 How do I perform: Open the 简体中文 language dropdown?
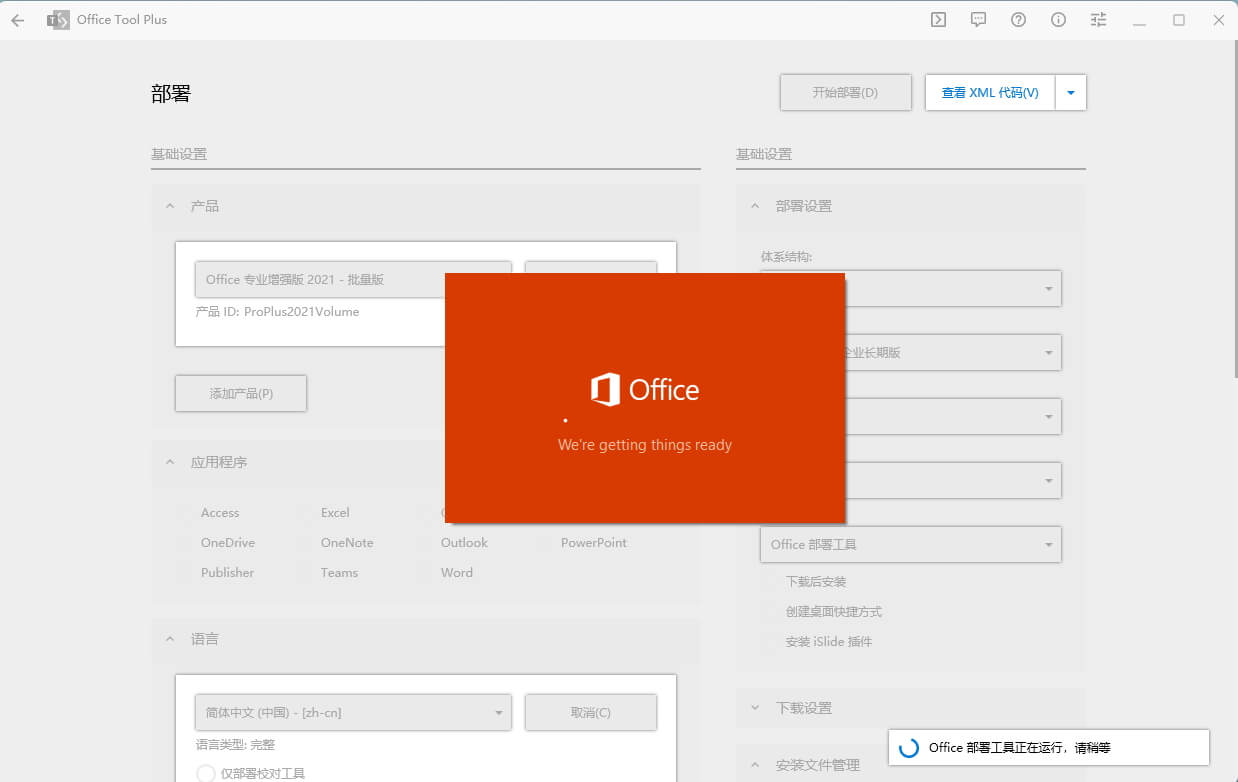pyautogui.click(x=353, y=713)
